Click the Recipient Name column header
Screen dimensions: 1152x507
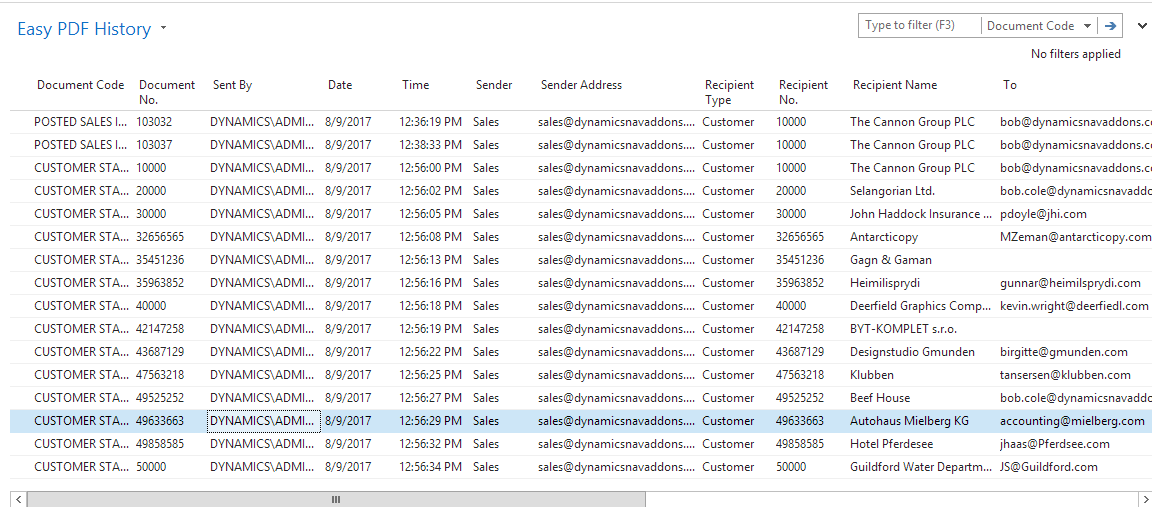click(x=895, y=85)
